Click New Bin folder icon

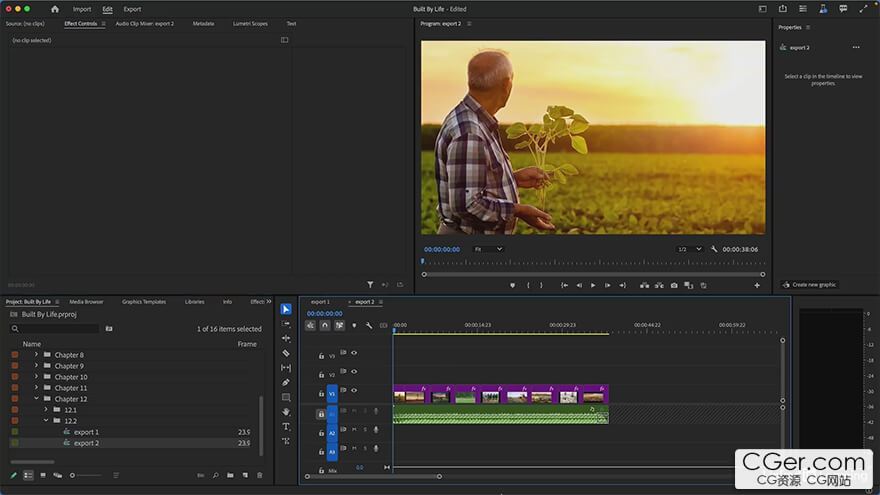(x=231, y=475)
